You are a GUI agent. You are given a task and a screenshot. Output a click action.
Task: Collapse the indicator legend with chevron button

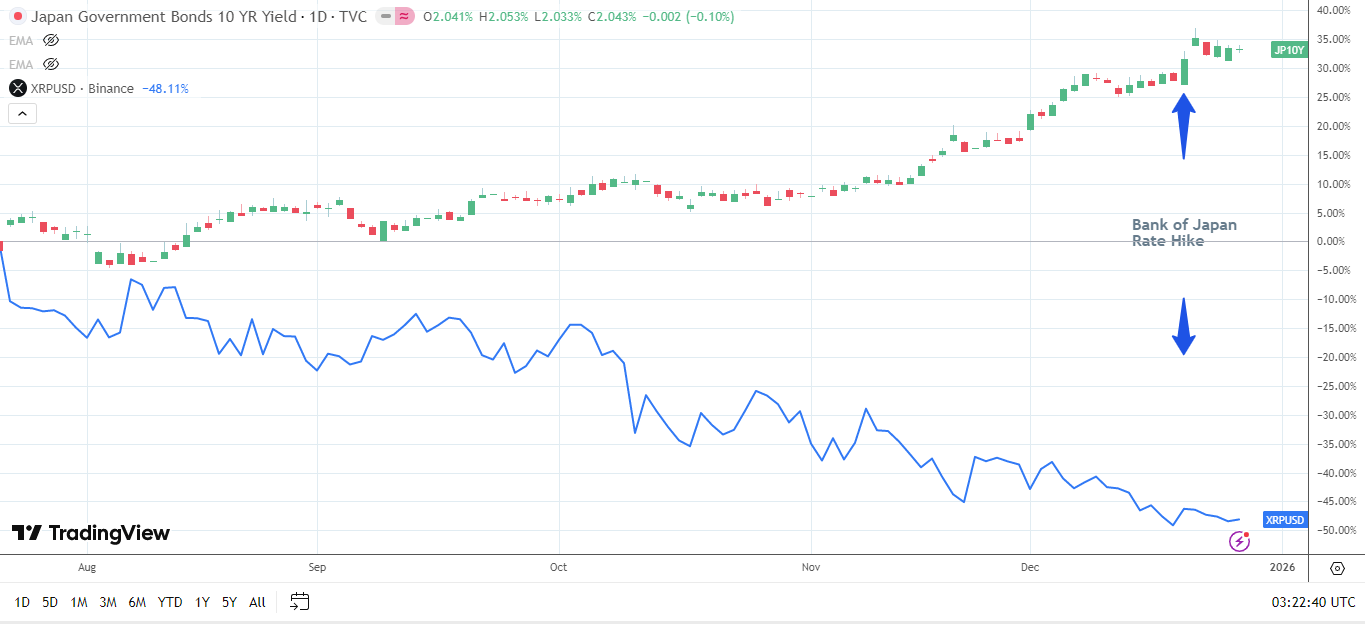coord(23,113)
